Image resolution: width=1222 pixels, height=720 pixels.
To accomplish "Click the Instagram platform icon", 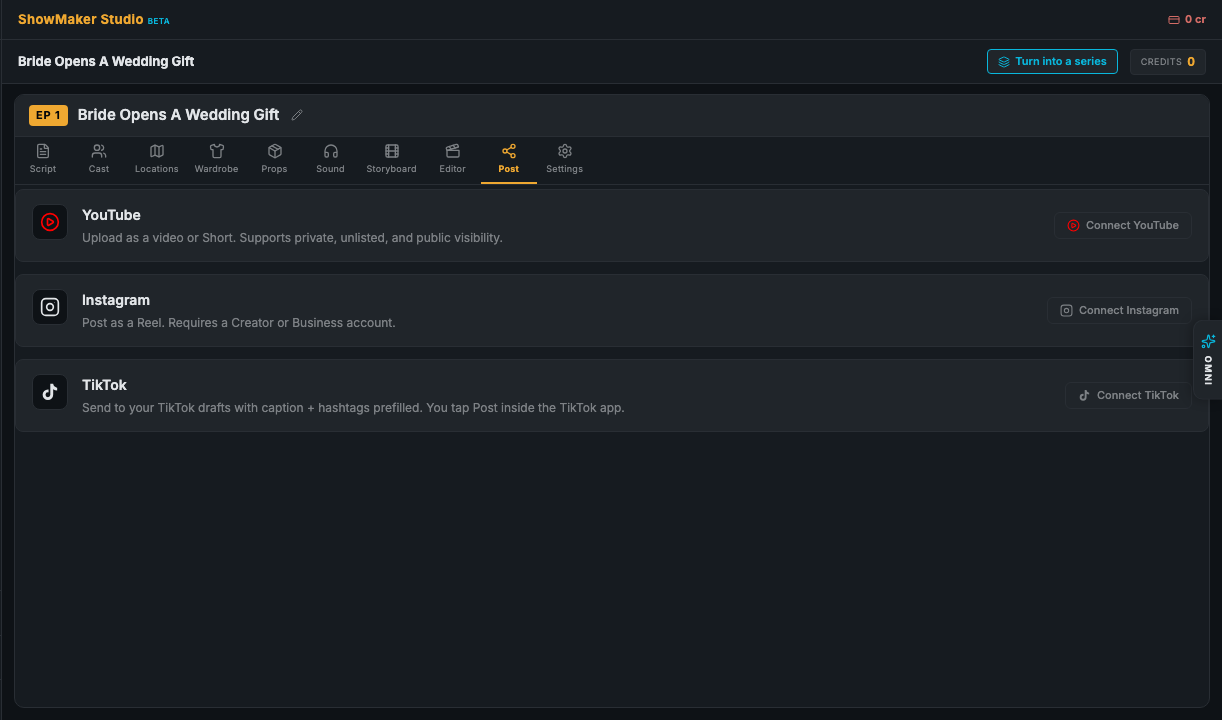I will (50, 307).
